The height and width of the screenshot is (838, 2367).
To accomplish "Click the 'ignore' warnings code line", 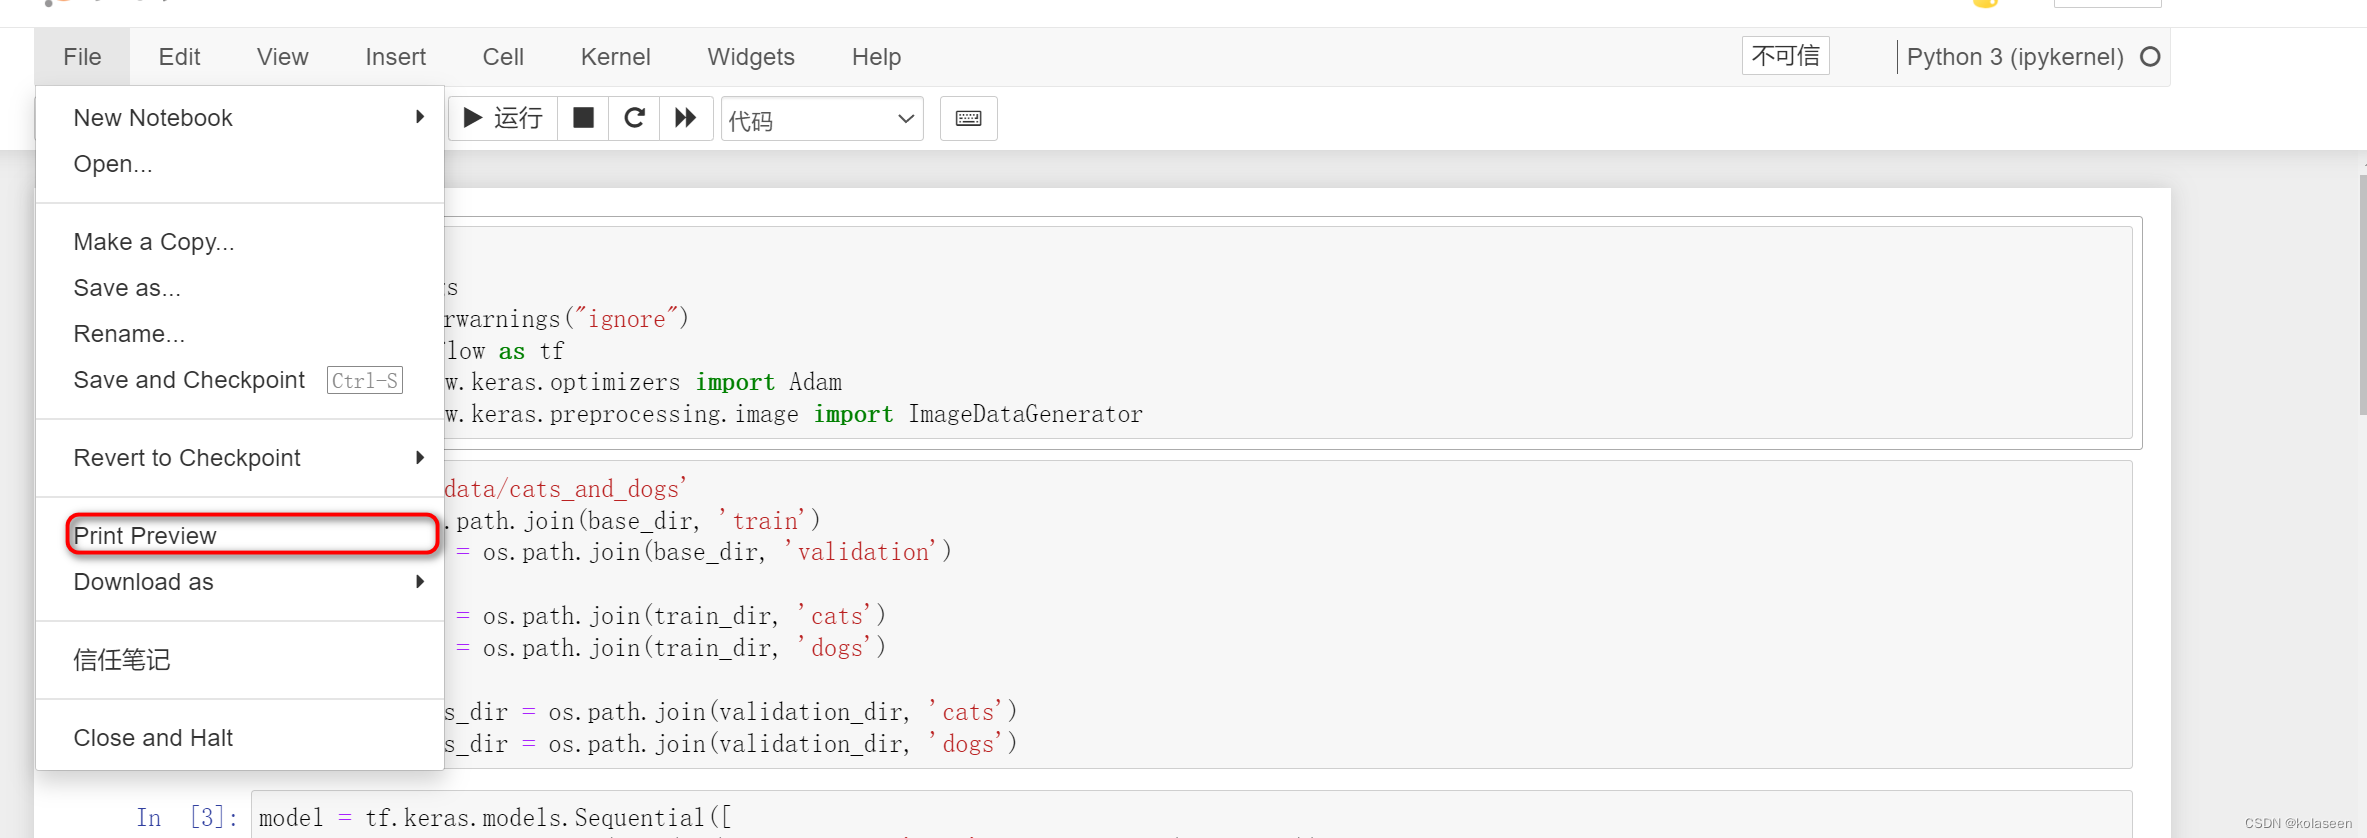I will click(567, 319).
